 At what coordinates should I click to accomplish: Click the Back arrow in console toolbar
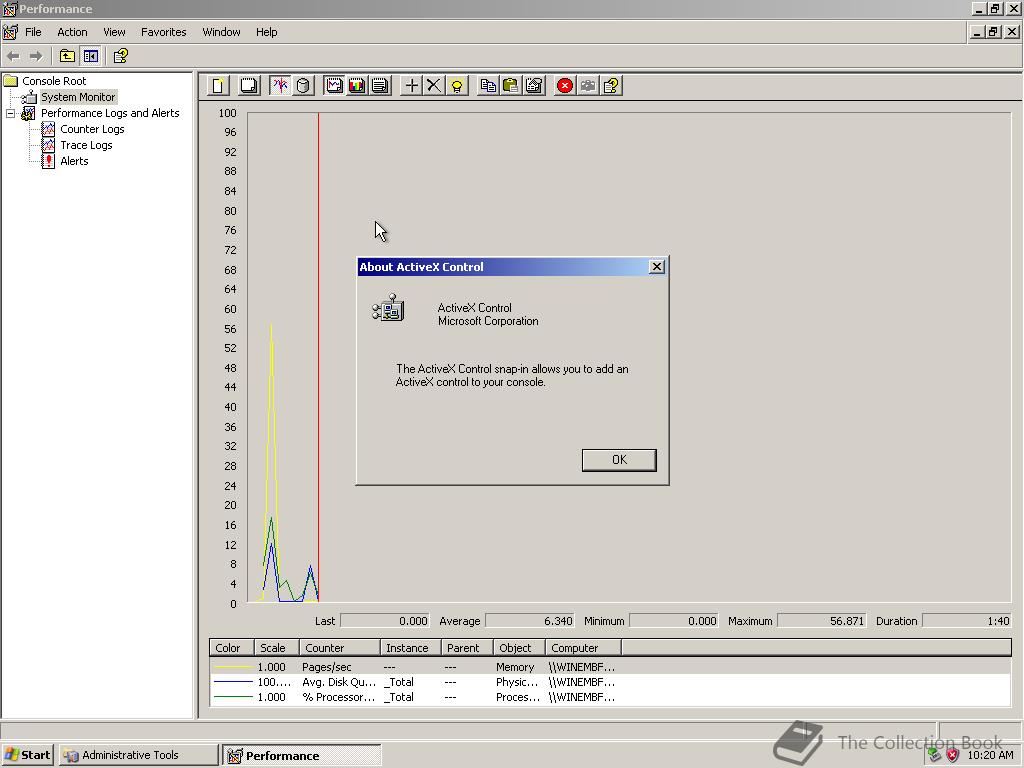[13, 56]
